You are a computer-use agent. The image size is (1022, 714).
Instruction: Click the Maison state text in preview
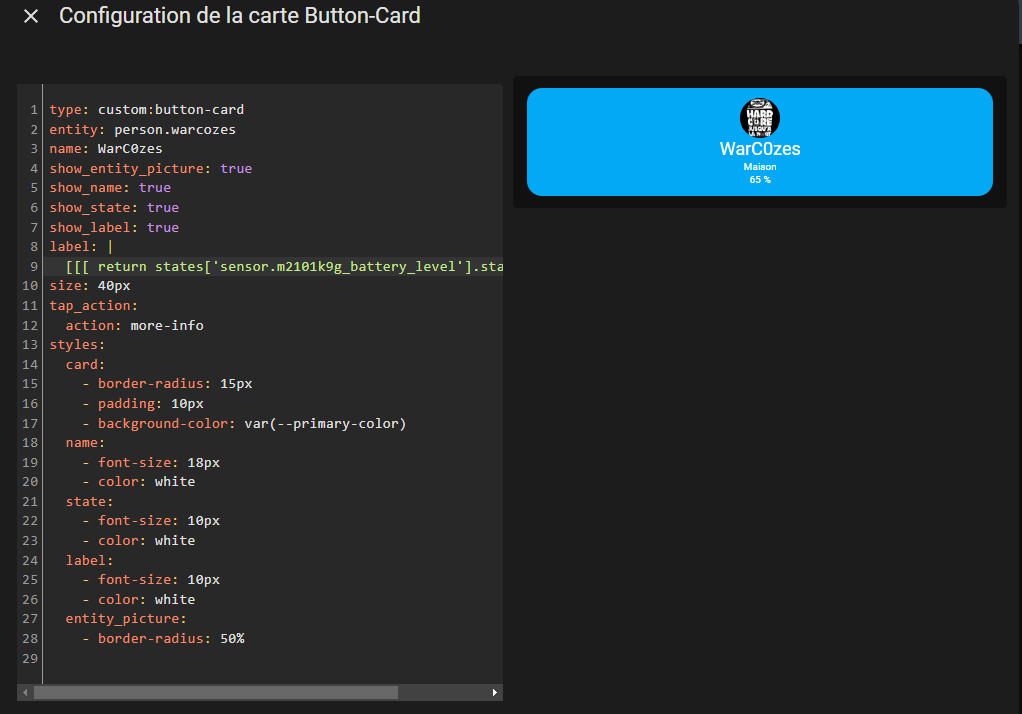[x=760, y=167]
